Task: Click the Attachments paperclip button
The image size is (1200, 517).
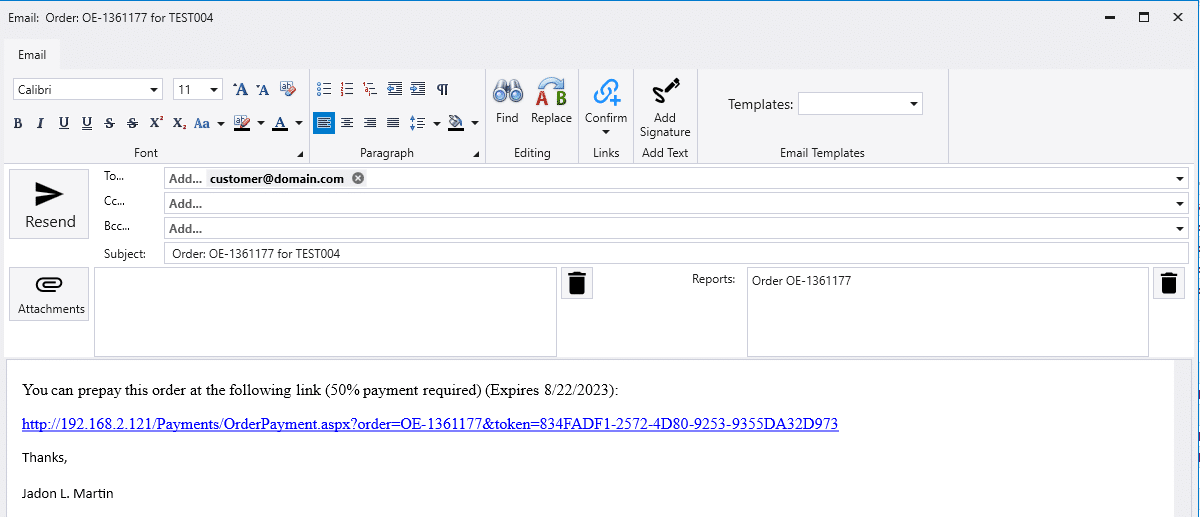Action: click(x=50, y=294)
